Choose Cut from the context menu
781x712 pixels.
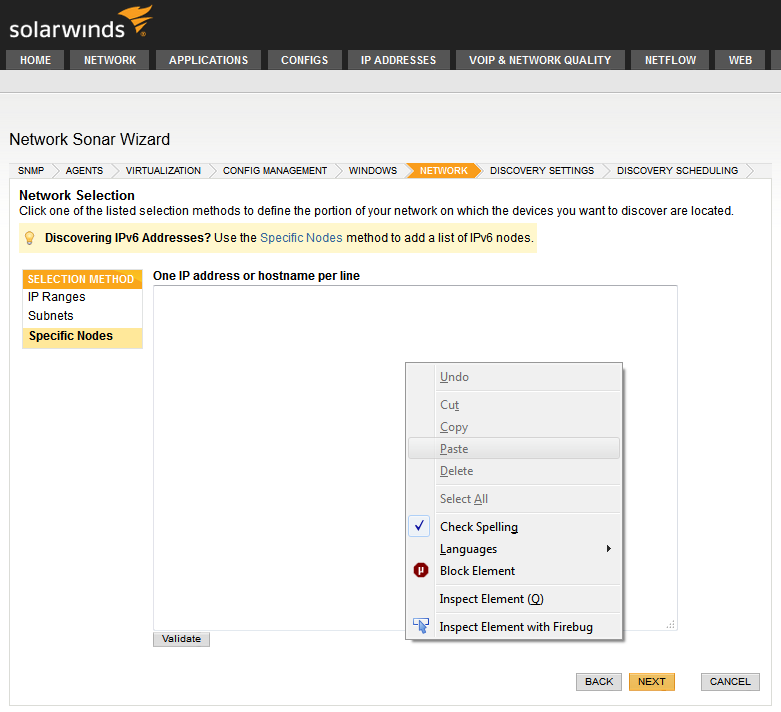[514, 405]
